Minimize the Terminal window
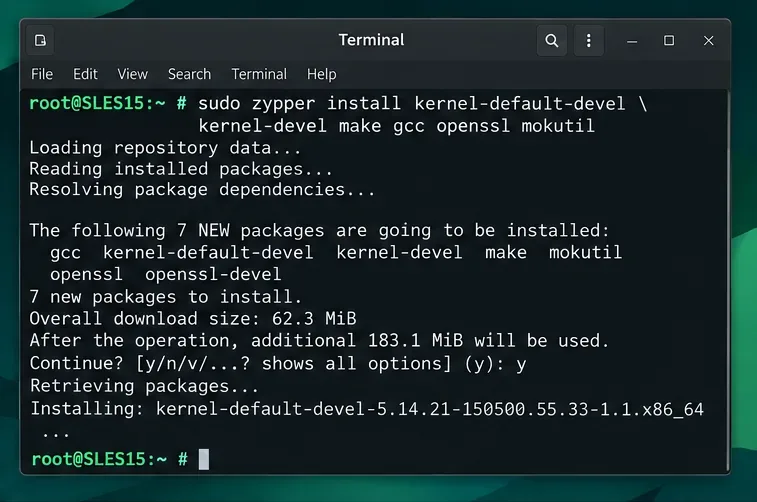The image size is (757, 502). click(632, 41)
